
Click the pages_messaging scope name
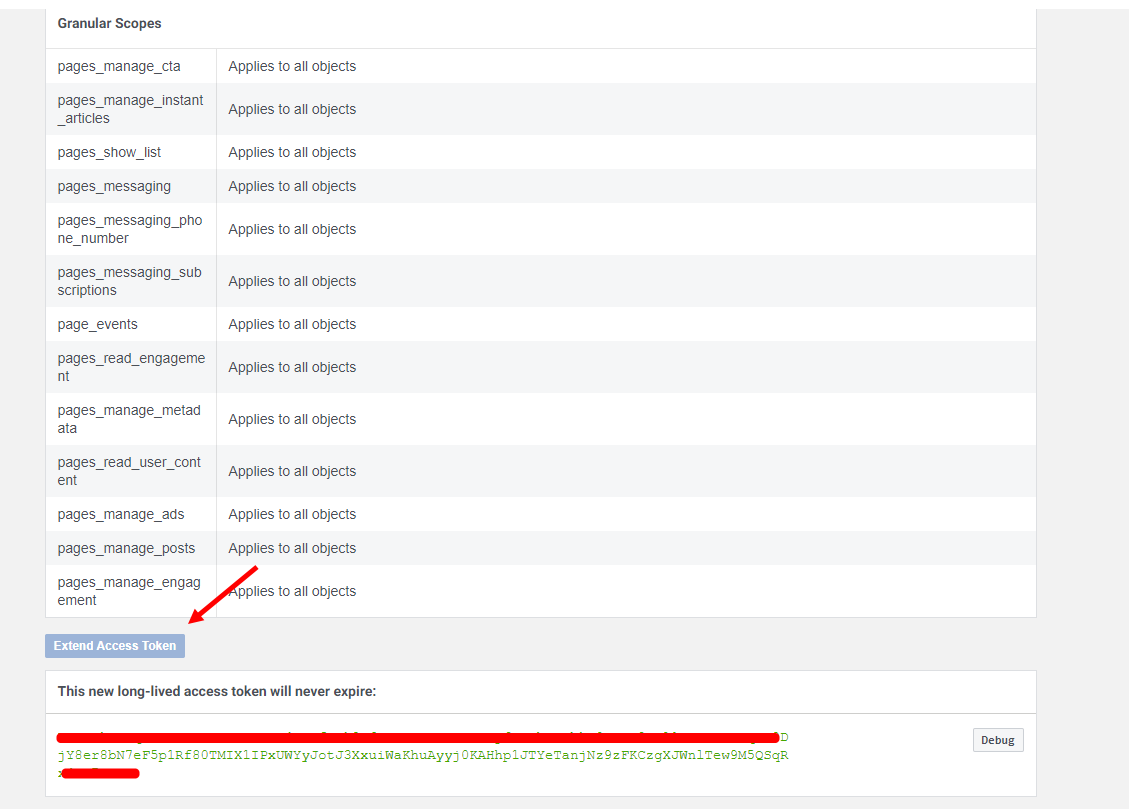pyautogui.click(x=114, y=186)
